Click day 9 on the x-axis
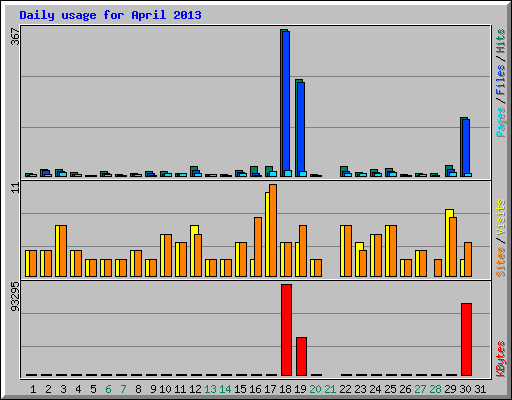This screenshot has width=512, height=400. 153,389
